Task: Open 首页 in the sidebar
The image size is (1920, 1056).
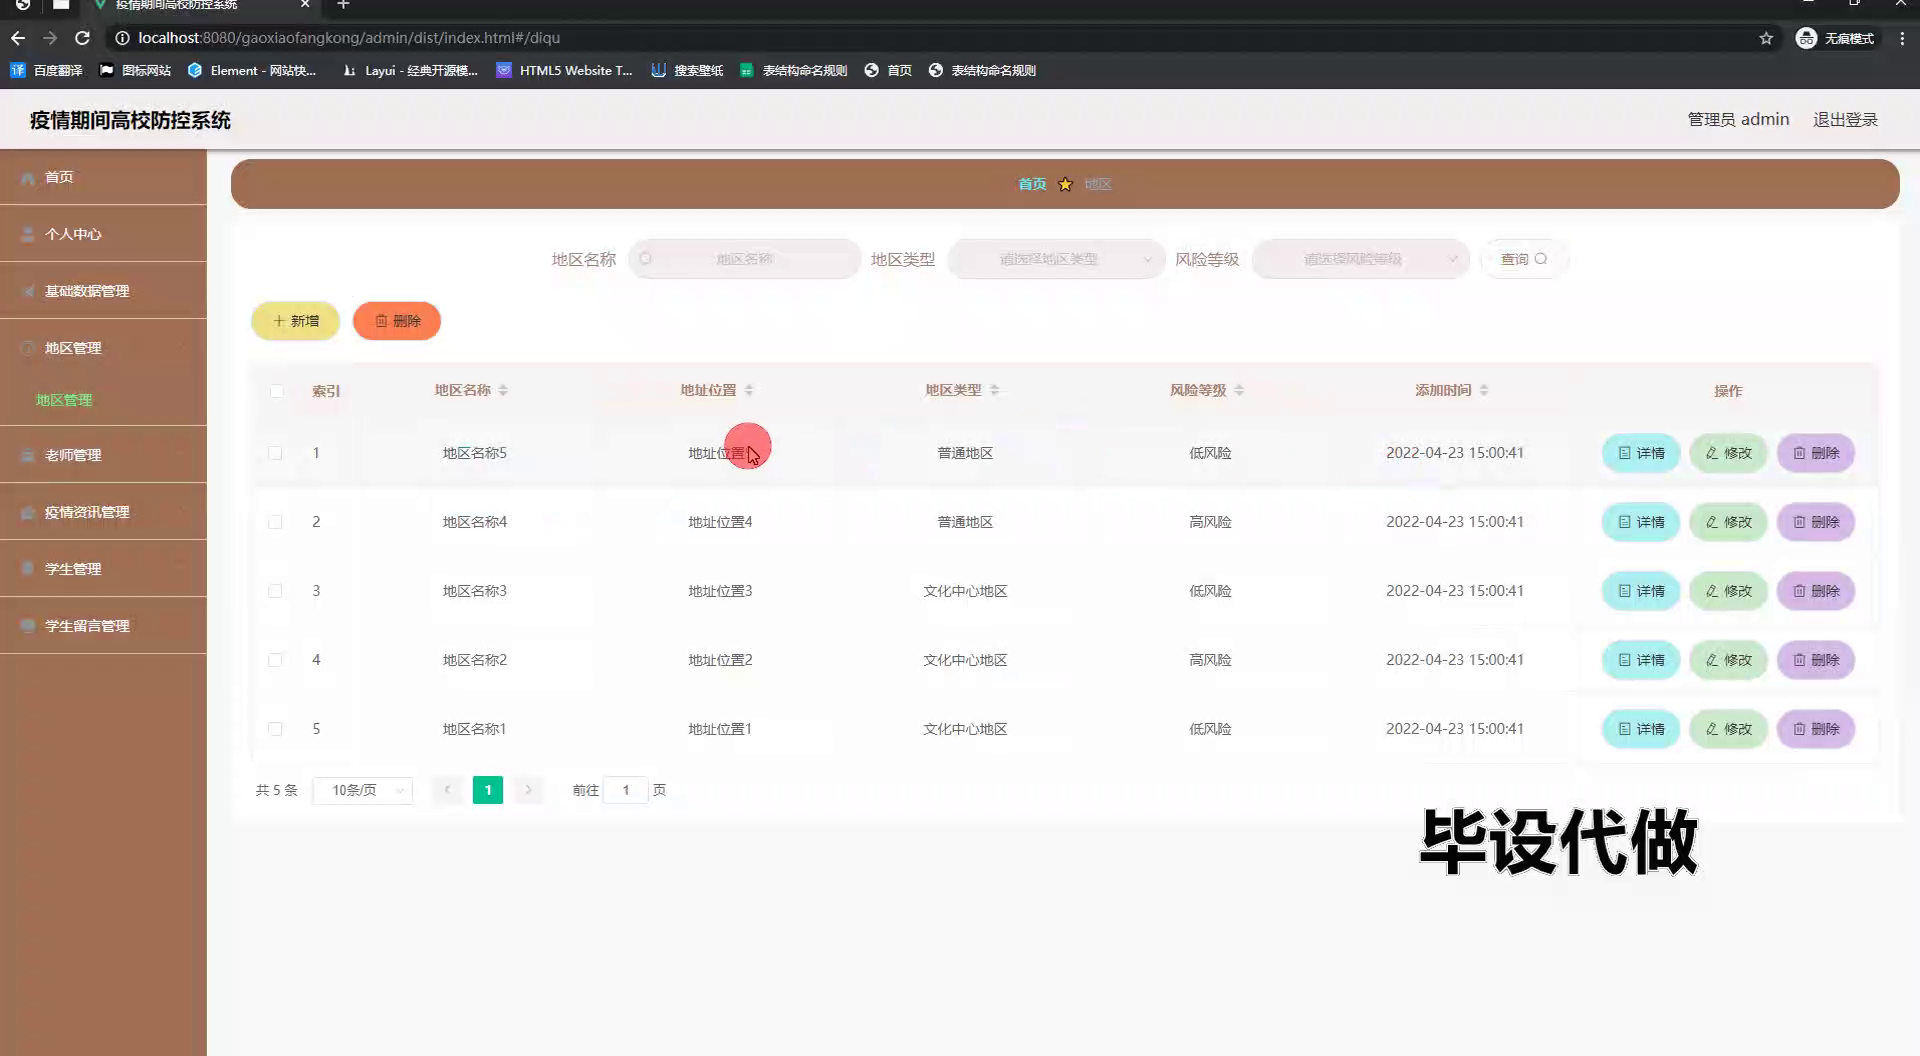Action: pyautogui.click(x=103, y=177)
